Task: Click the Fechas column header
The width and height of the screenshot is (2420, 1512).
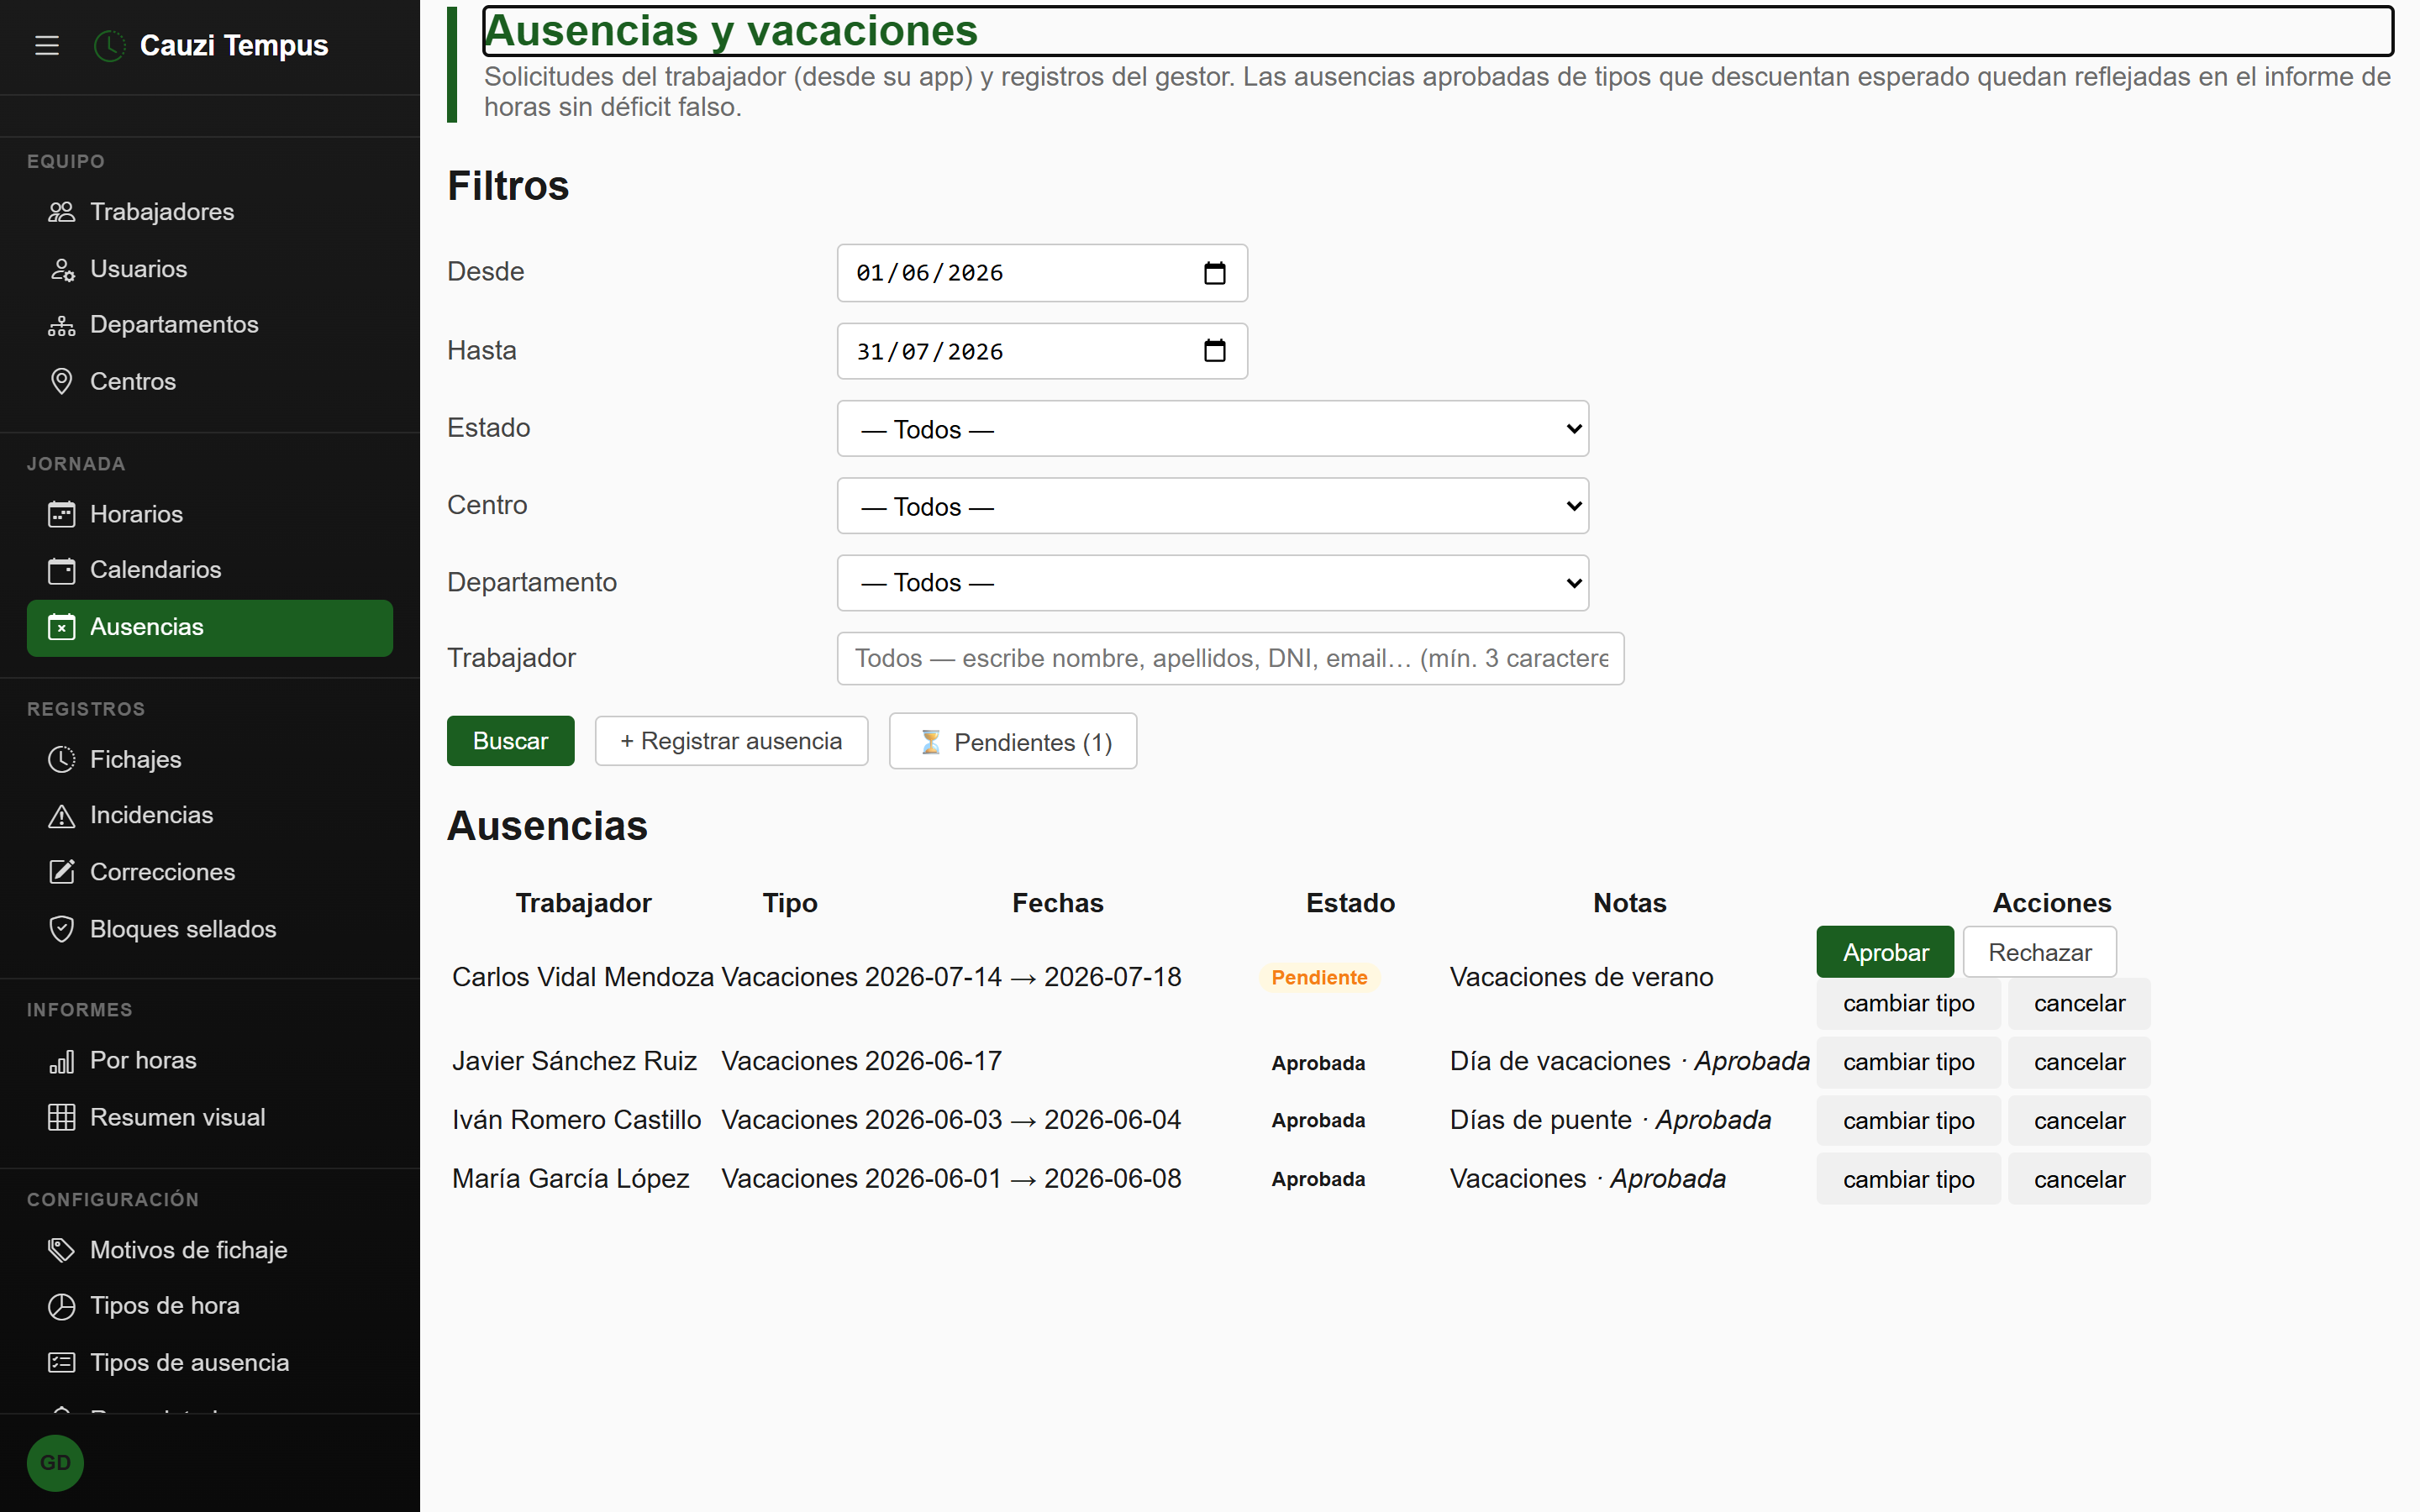Action: tap(1057, 903)
